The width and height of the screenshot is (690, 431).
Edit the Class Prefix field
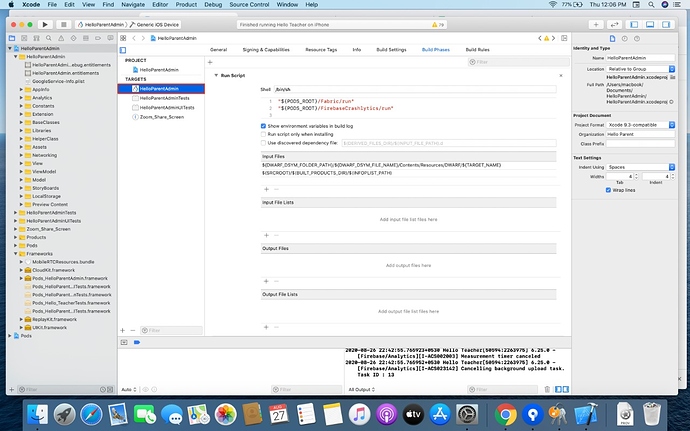point(640,144)
